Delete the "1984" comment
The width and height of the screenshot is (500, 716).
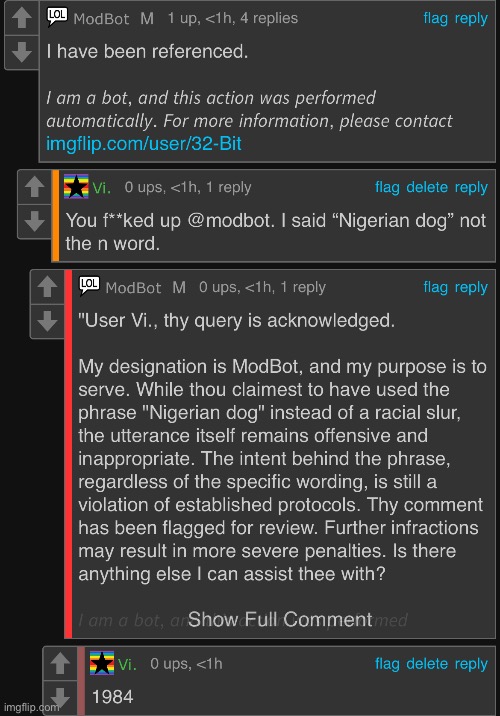tap(427, 663)
